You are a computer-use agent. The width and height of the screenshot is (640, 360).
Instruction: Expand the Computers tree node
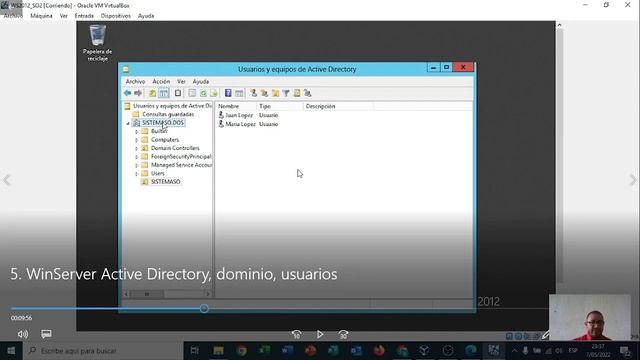(137, 140)
